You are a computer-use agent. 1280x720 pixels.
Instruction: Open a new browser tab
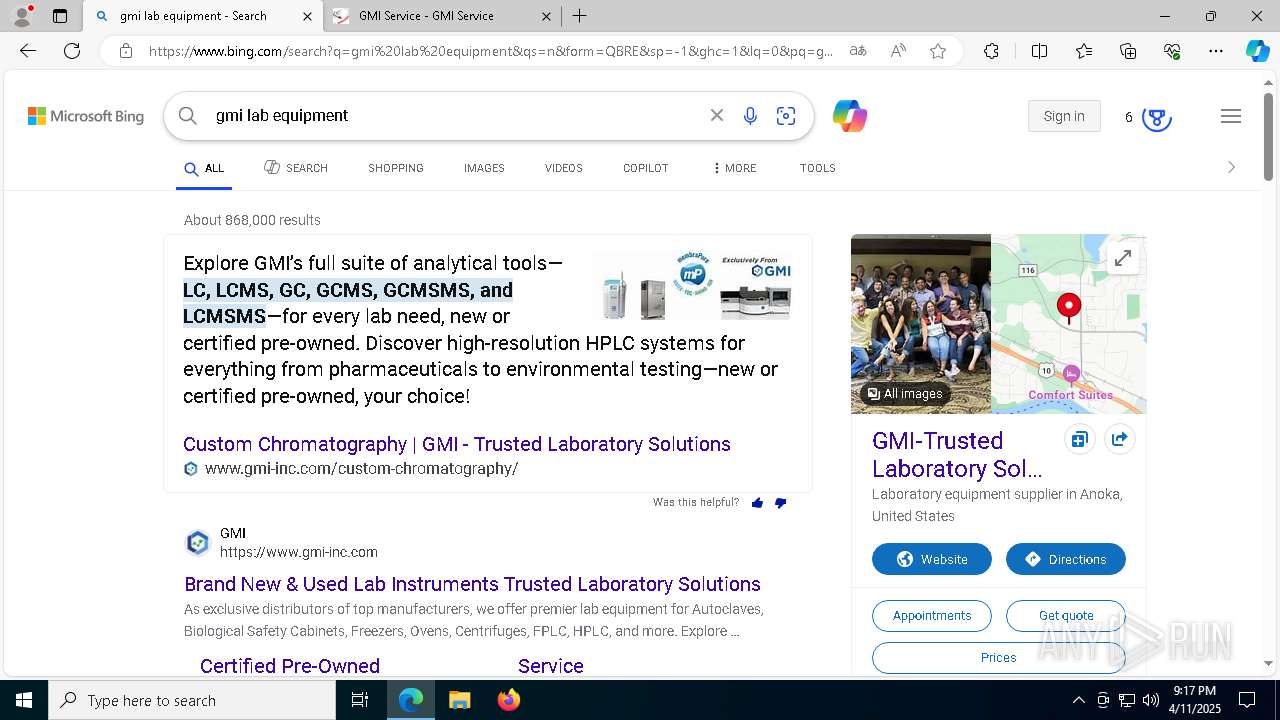pos(580,16)
